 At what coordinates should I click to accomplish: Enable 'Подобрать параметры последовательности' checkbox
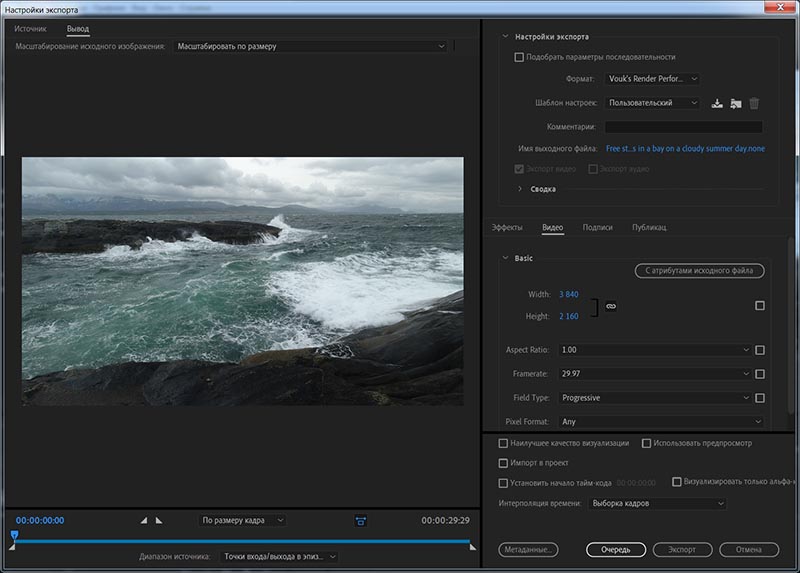click(x=519, y=57)
